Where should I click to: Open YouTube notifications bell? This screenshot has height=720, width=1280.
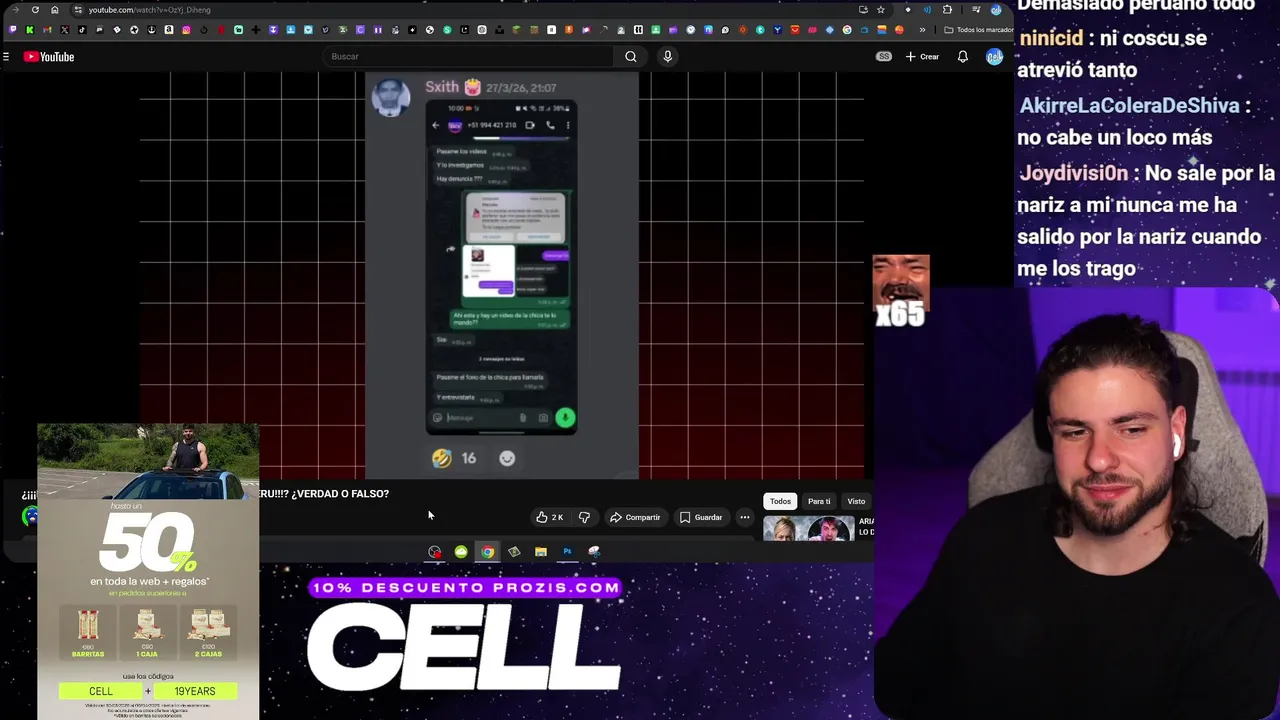click(x=962, y=57)
